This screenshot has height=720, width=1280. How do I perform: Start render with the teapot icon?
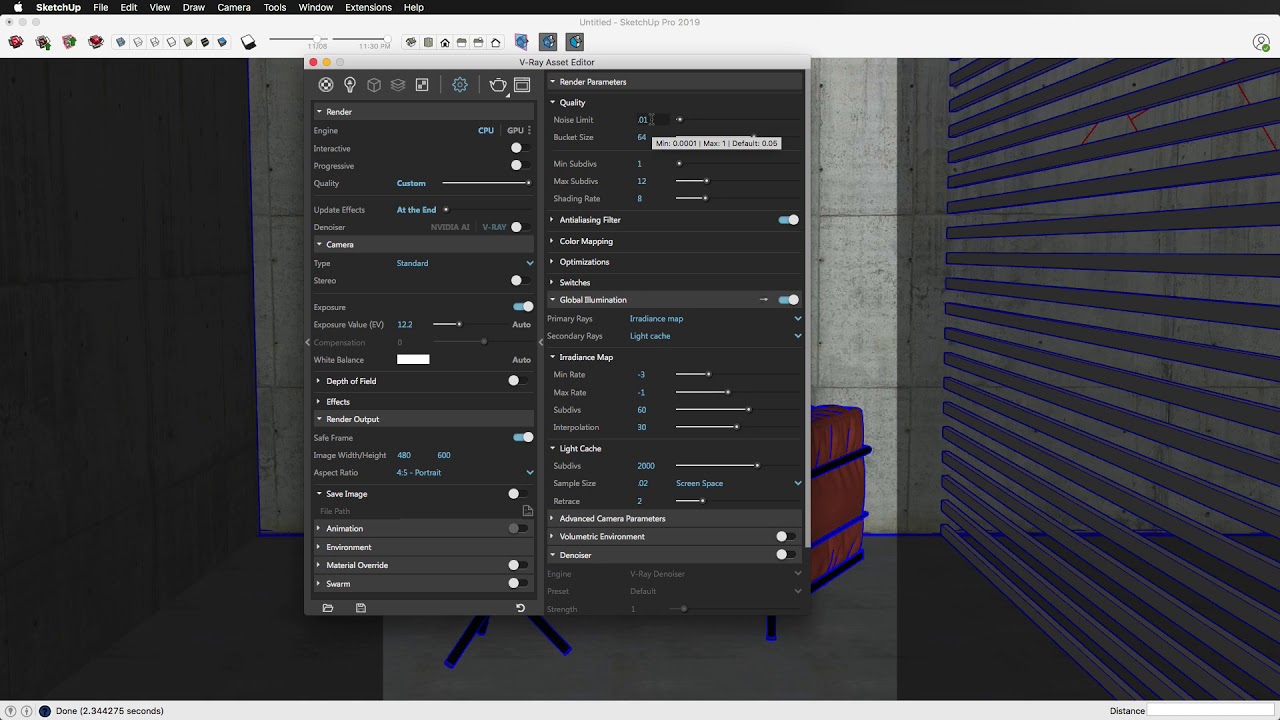point(498,85)
